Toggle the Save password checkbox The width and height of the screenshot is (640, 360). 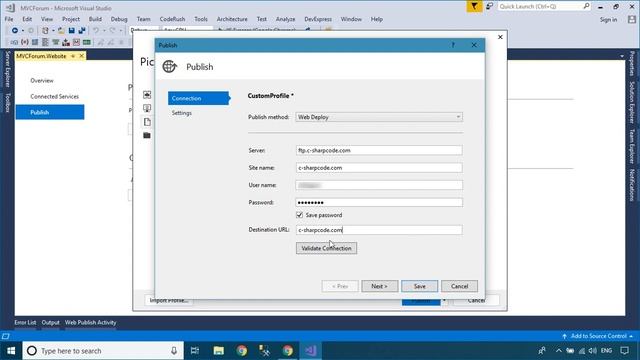click(300, 215)
